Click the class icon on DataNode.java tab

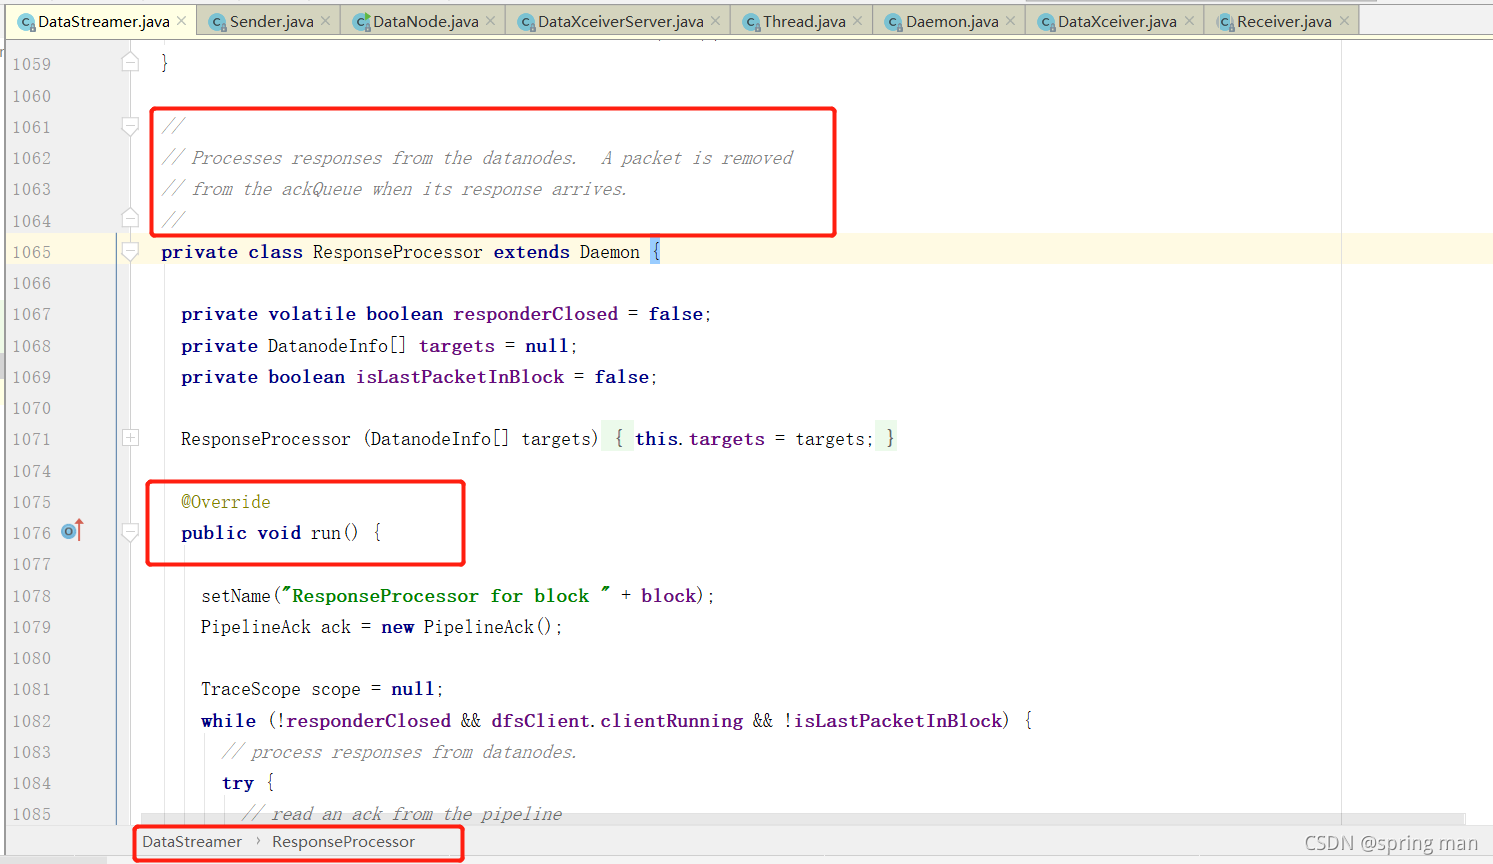(x=362, y=22)
